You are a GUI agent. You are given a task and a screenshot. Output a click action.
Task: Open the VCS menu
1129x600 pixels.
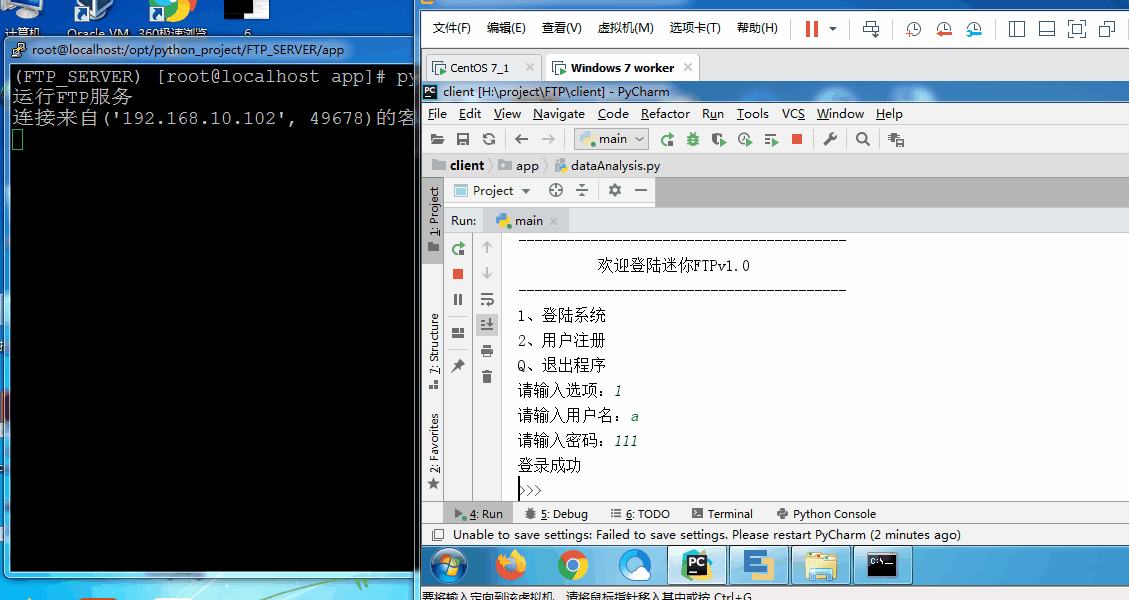[x=793, y=114]
